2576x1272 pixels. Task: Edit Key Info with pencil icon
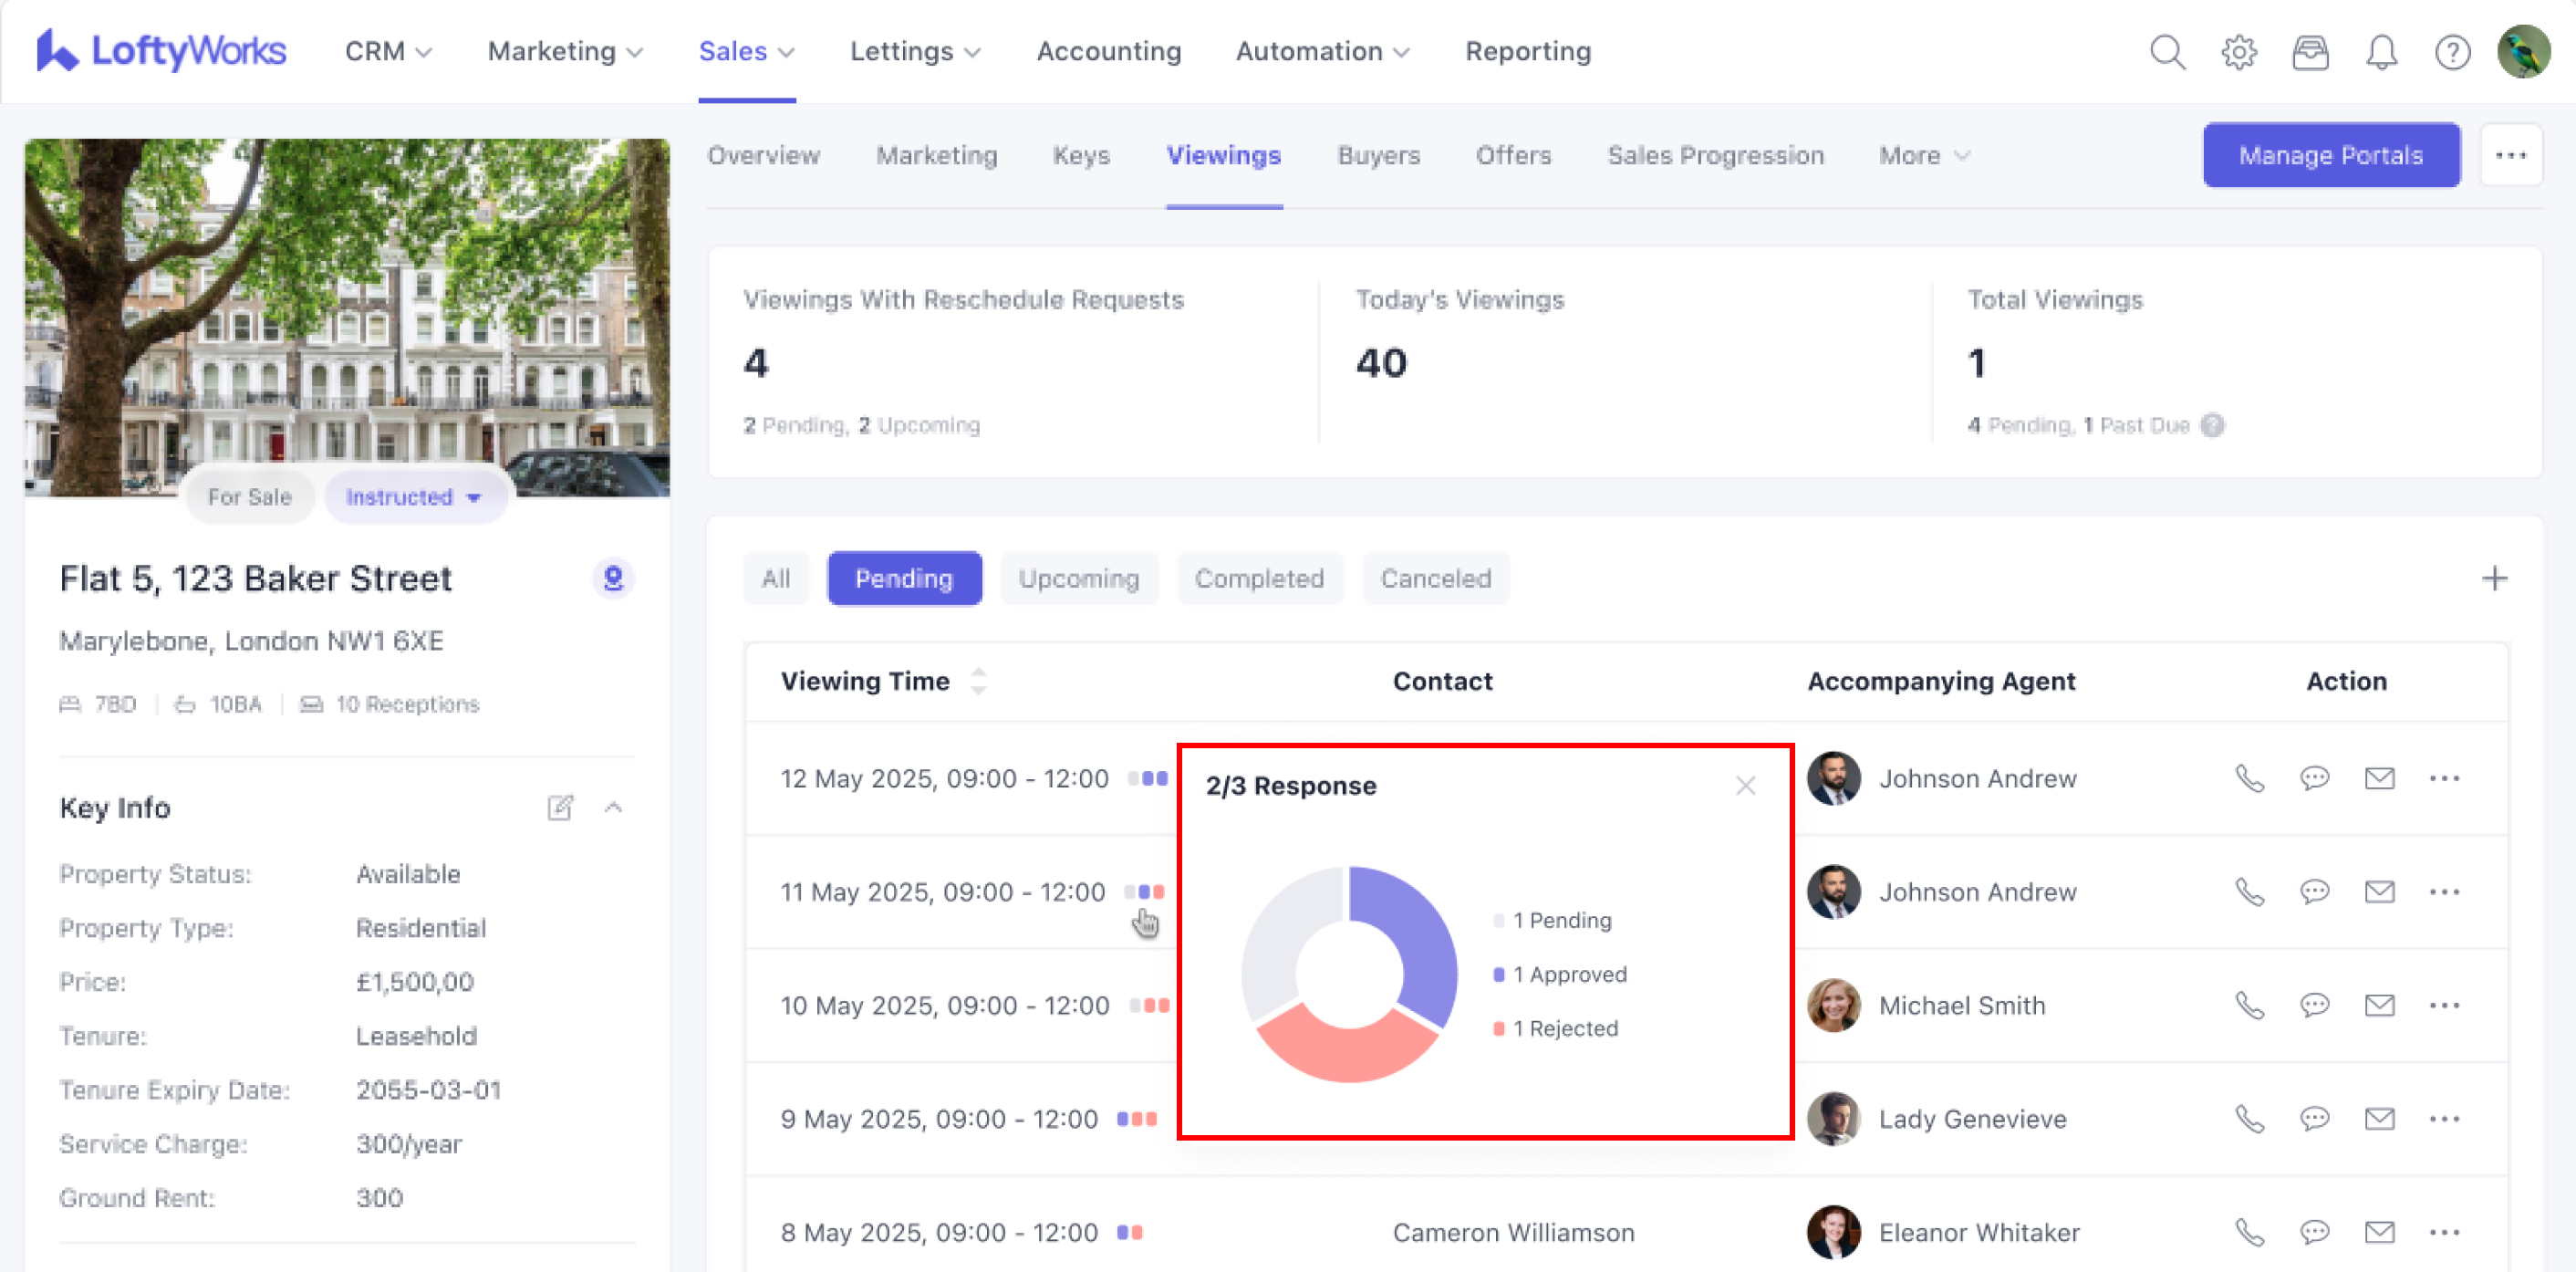tap(560, 808)
